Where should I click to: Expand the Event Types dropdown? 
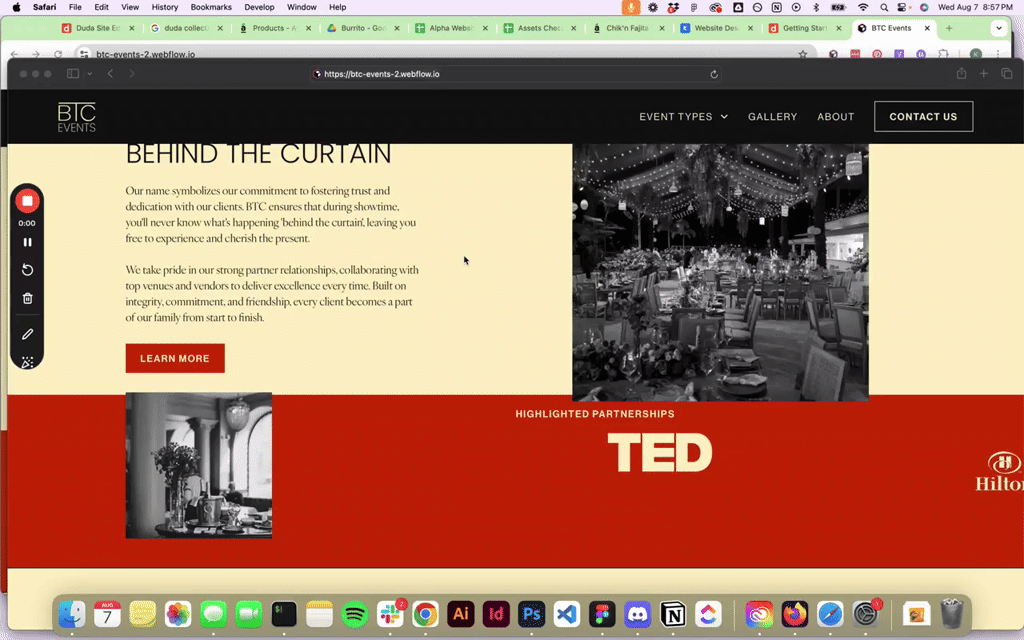pos(683,117)
